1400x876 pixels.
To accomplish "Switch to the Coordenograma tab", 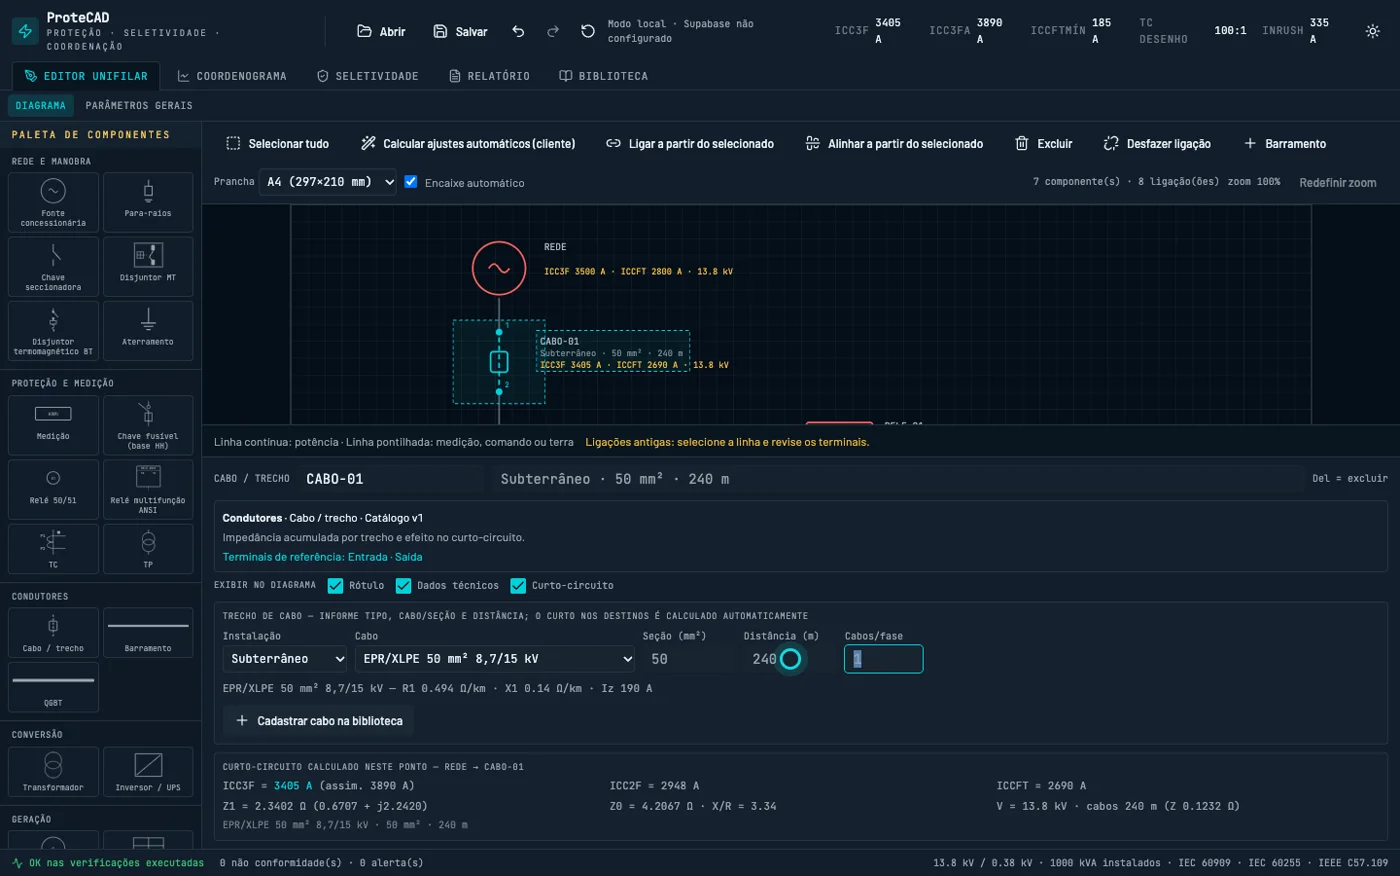I will click(232, 76).
